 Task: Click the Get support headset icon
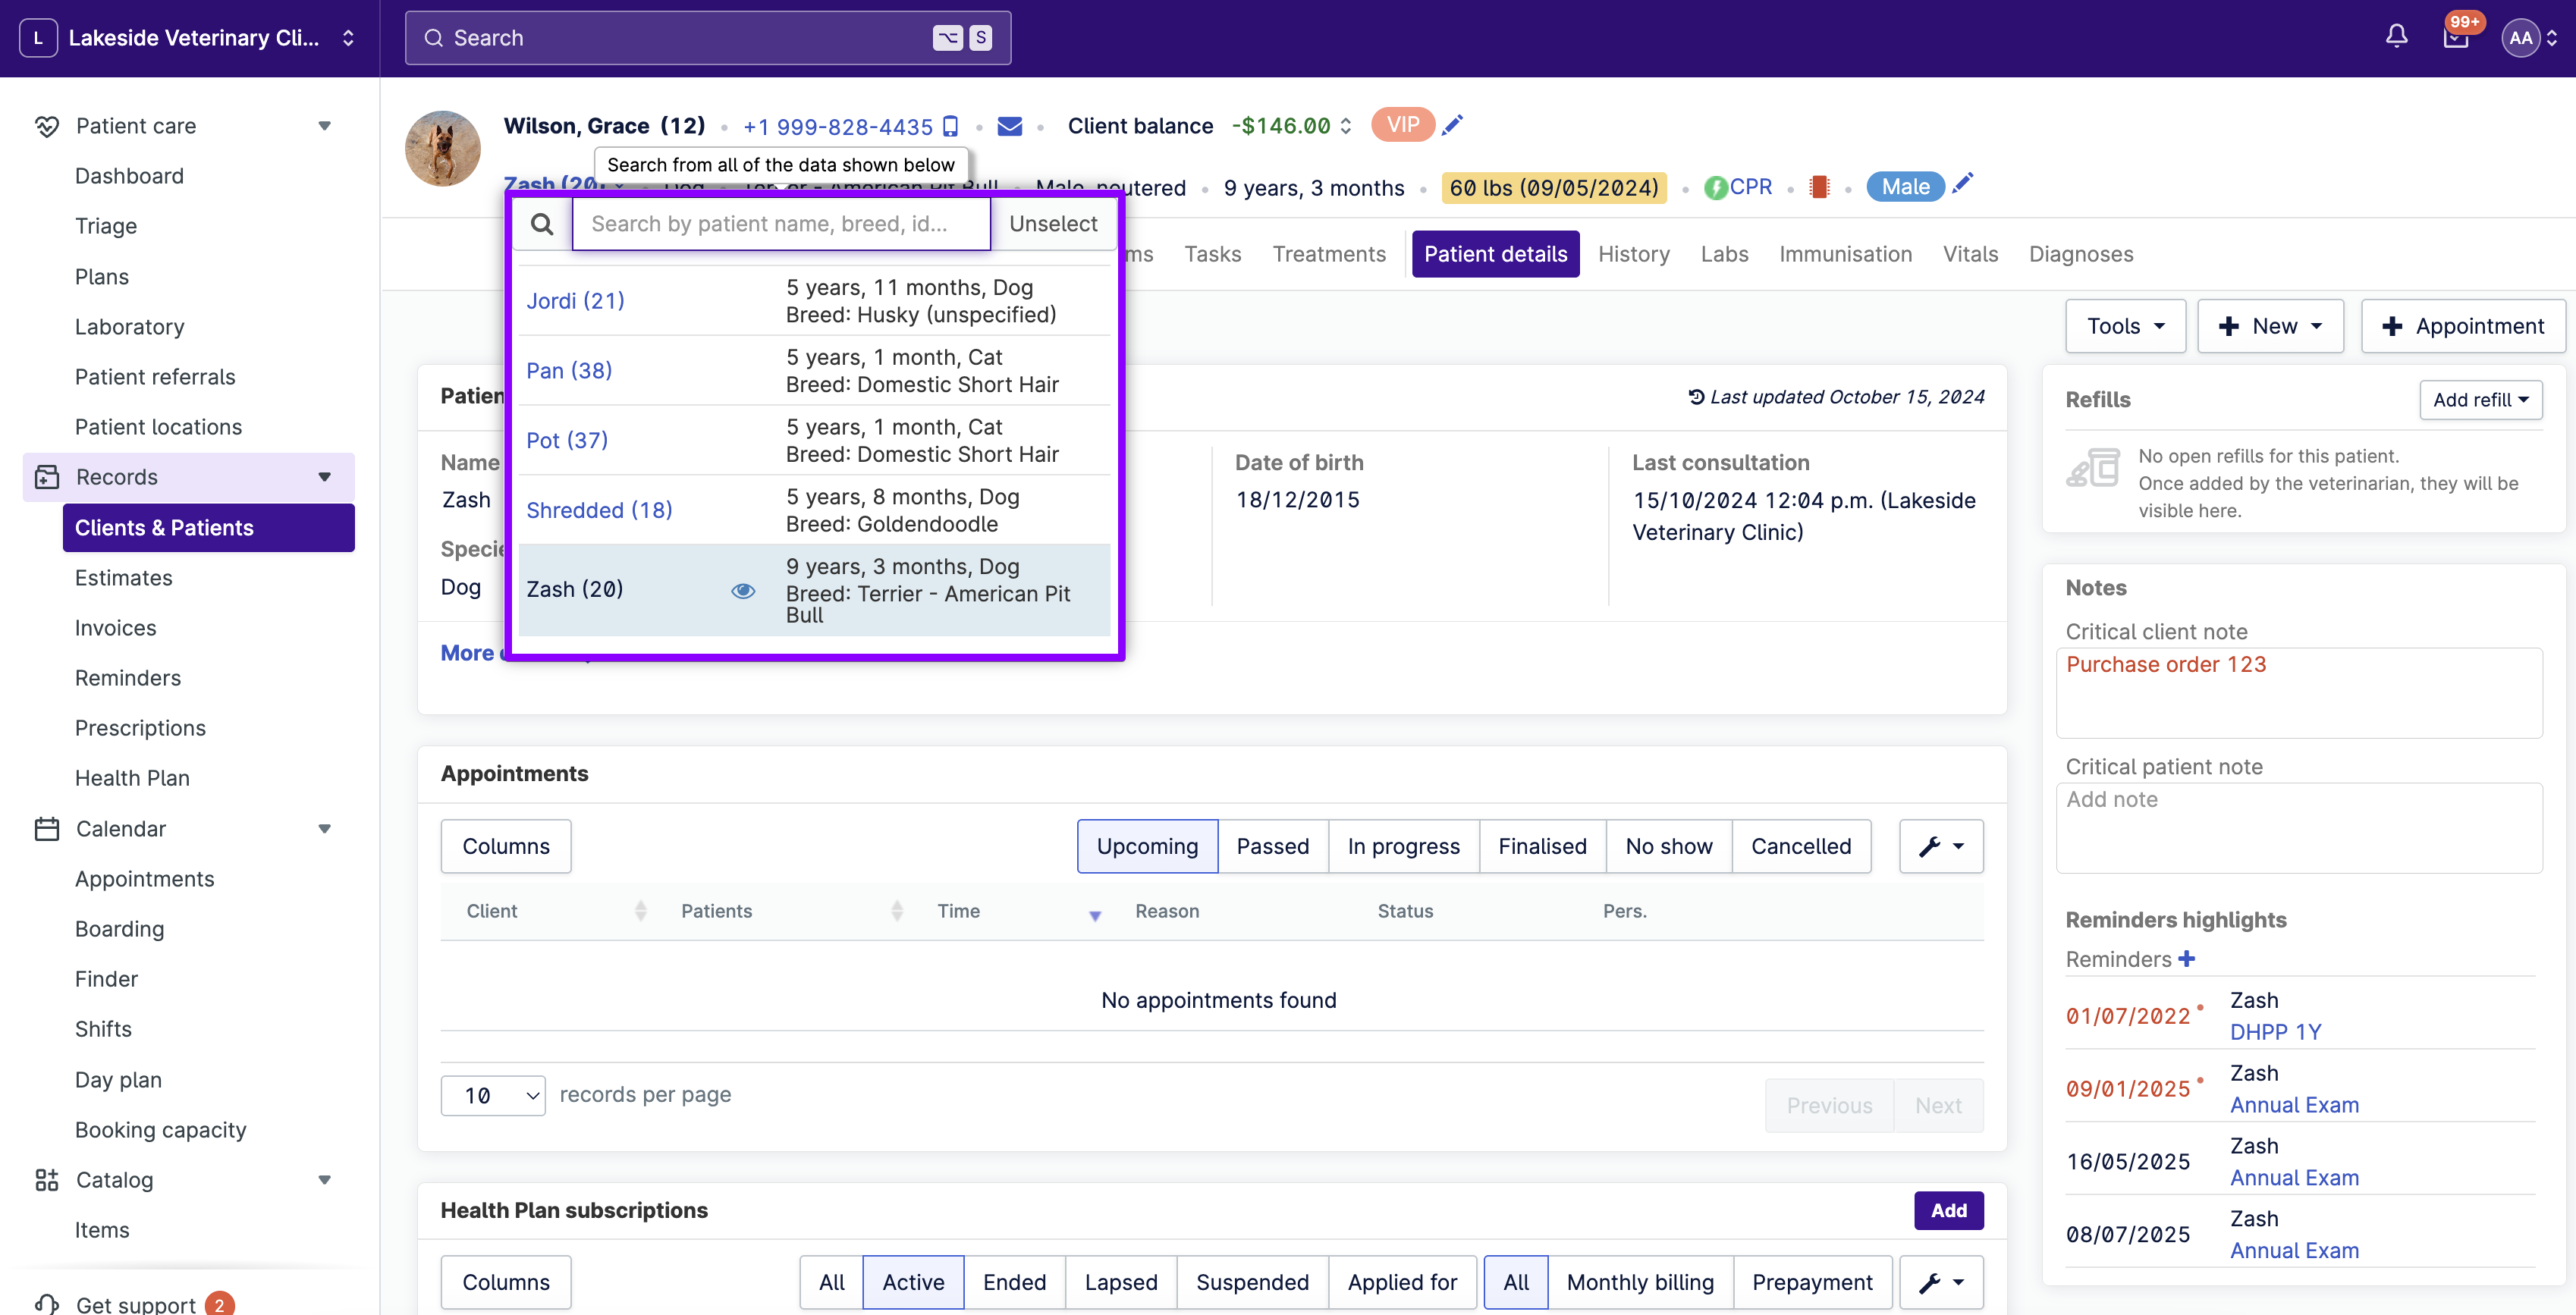48,1303
